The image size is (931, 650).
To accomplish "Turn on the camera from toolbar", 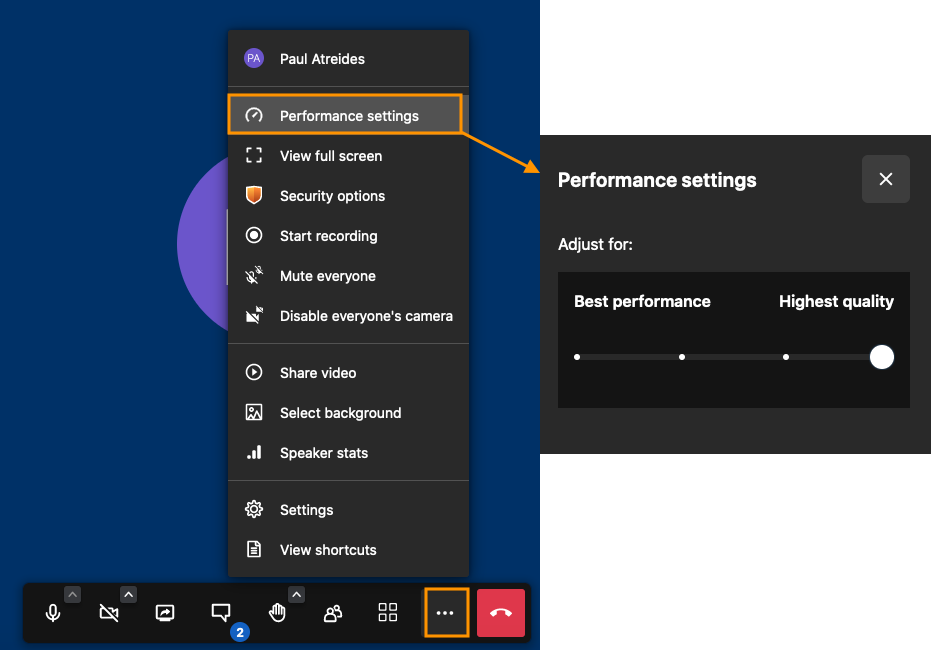I will tap(110, 613).
